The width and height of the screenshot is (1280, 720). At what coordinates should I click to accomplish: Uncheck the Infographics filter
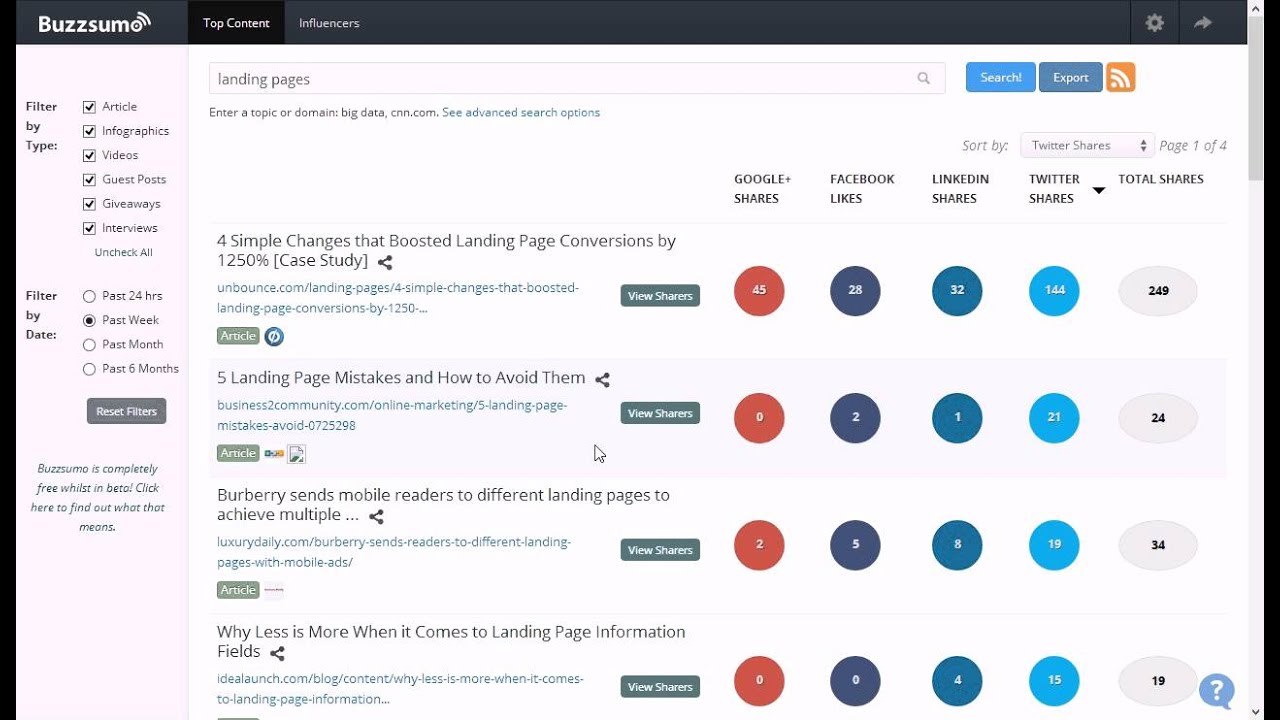[89, 131]
